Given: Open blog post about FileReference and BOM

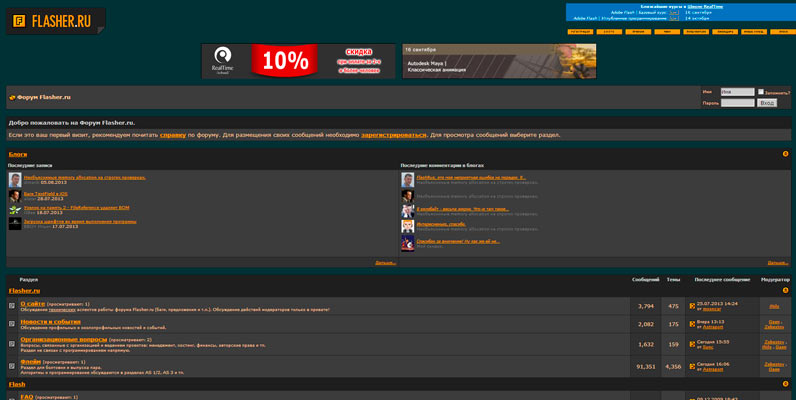Looking at the screenshot, I should click(77, 208).
